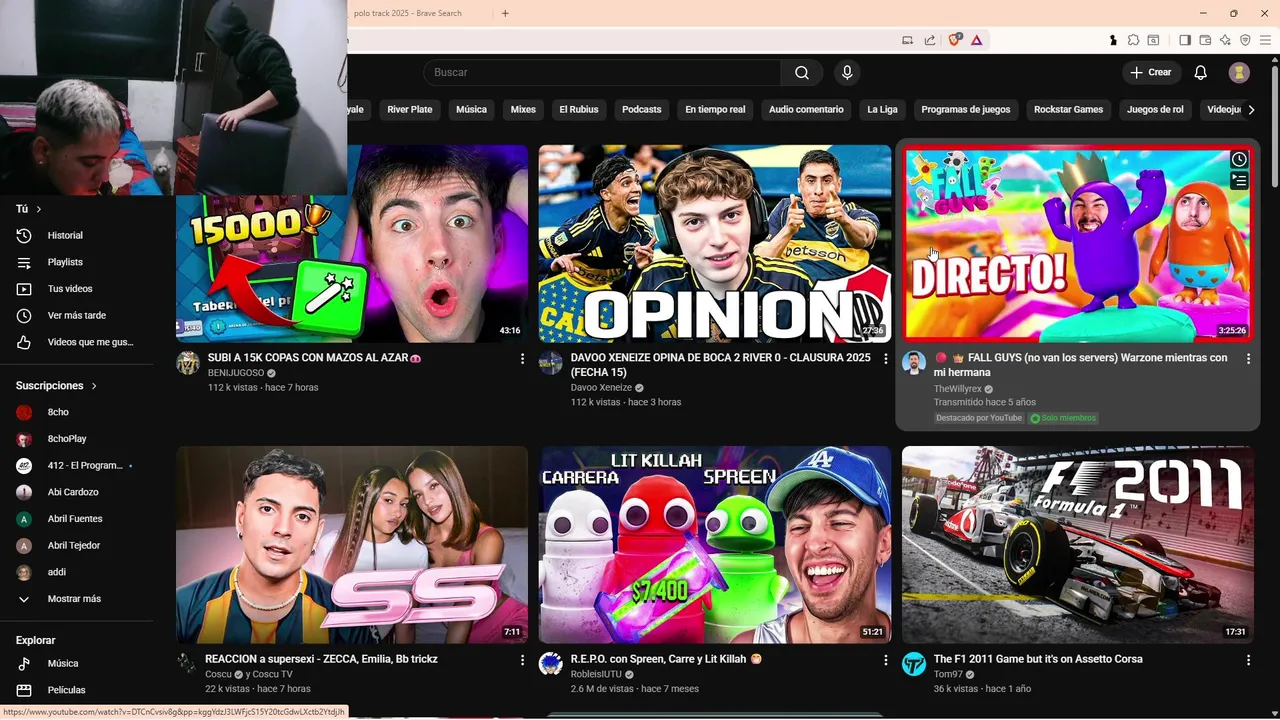Click the install app icon in address bar
The width and height of the screenshot is (1280, 720).
(x=908, y=40)
